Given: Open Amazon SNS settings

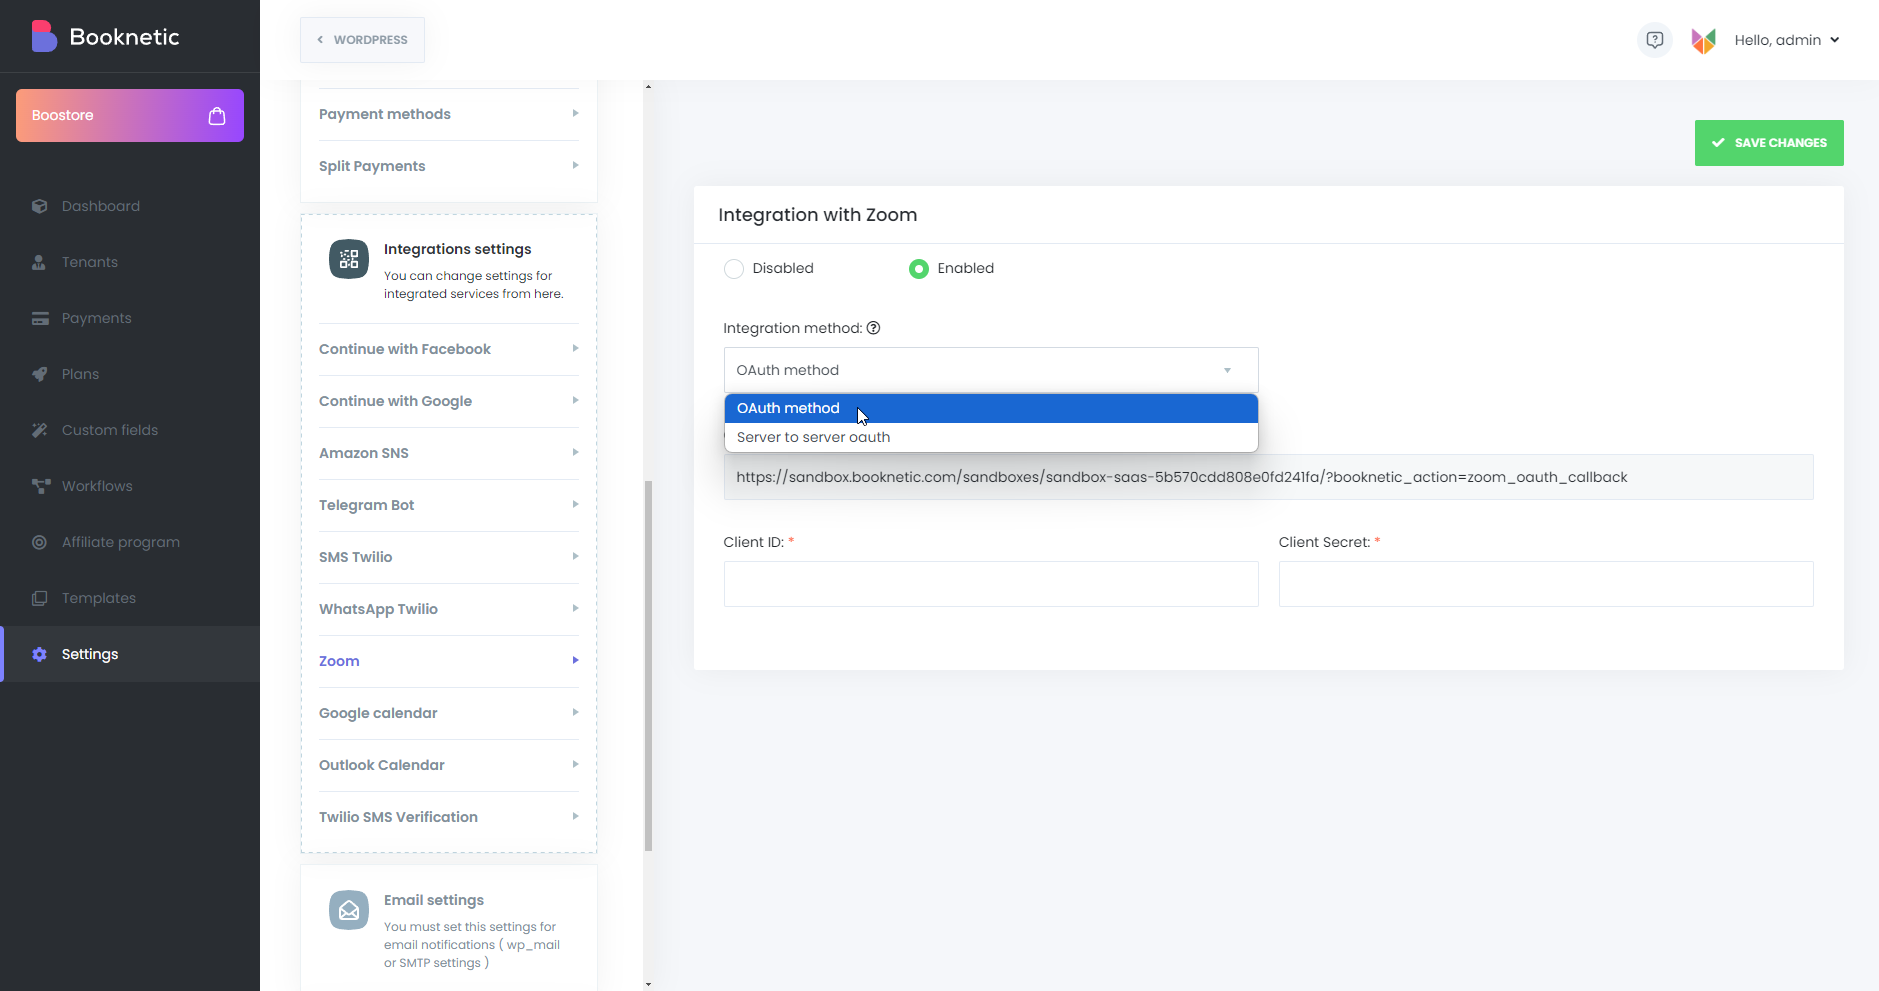Looking at the screenshot, I should [x=449, y=453].
